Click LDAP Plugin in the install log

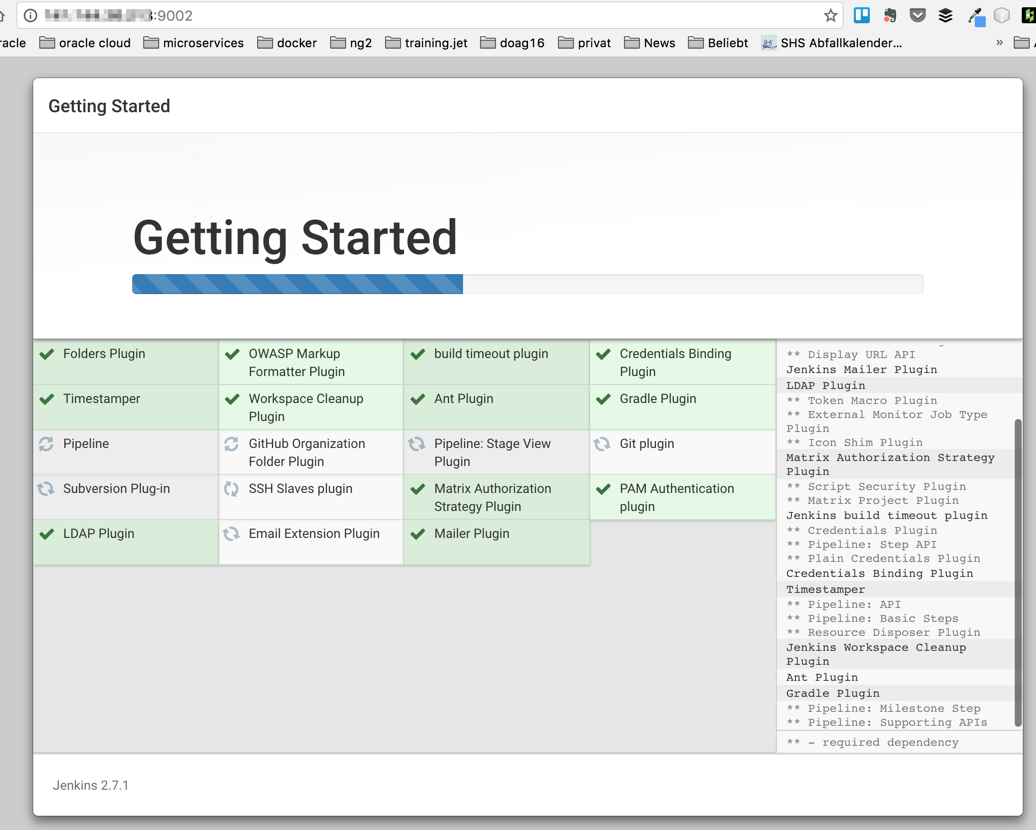(825, 385)
